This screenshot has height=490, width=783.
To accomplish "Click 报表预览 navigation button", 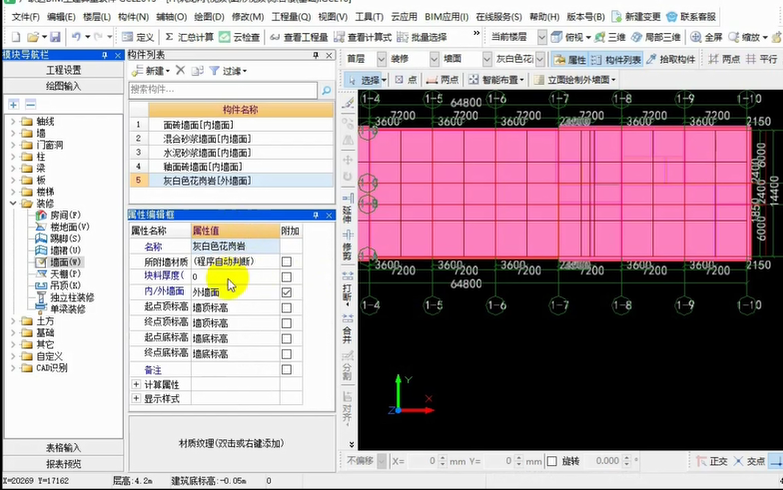I will tap(63, 464).
